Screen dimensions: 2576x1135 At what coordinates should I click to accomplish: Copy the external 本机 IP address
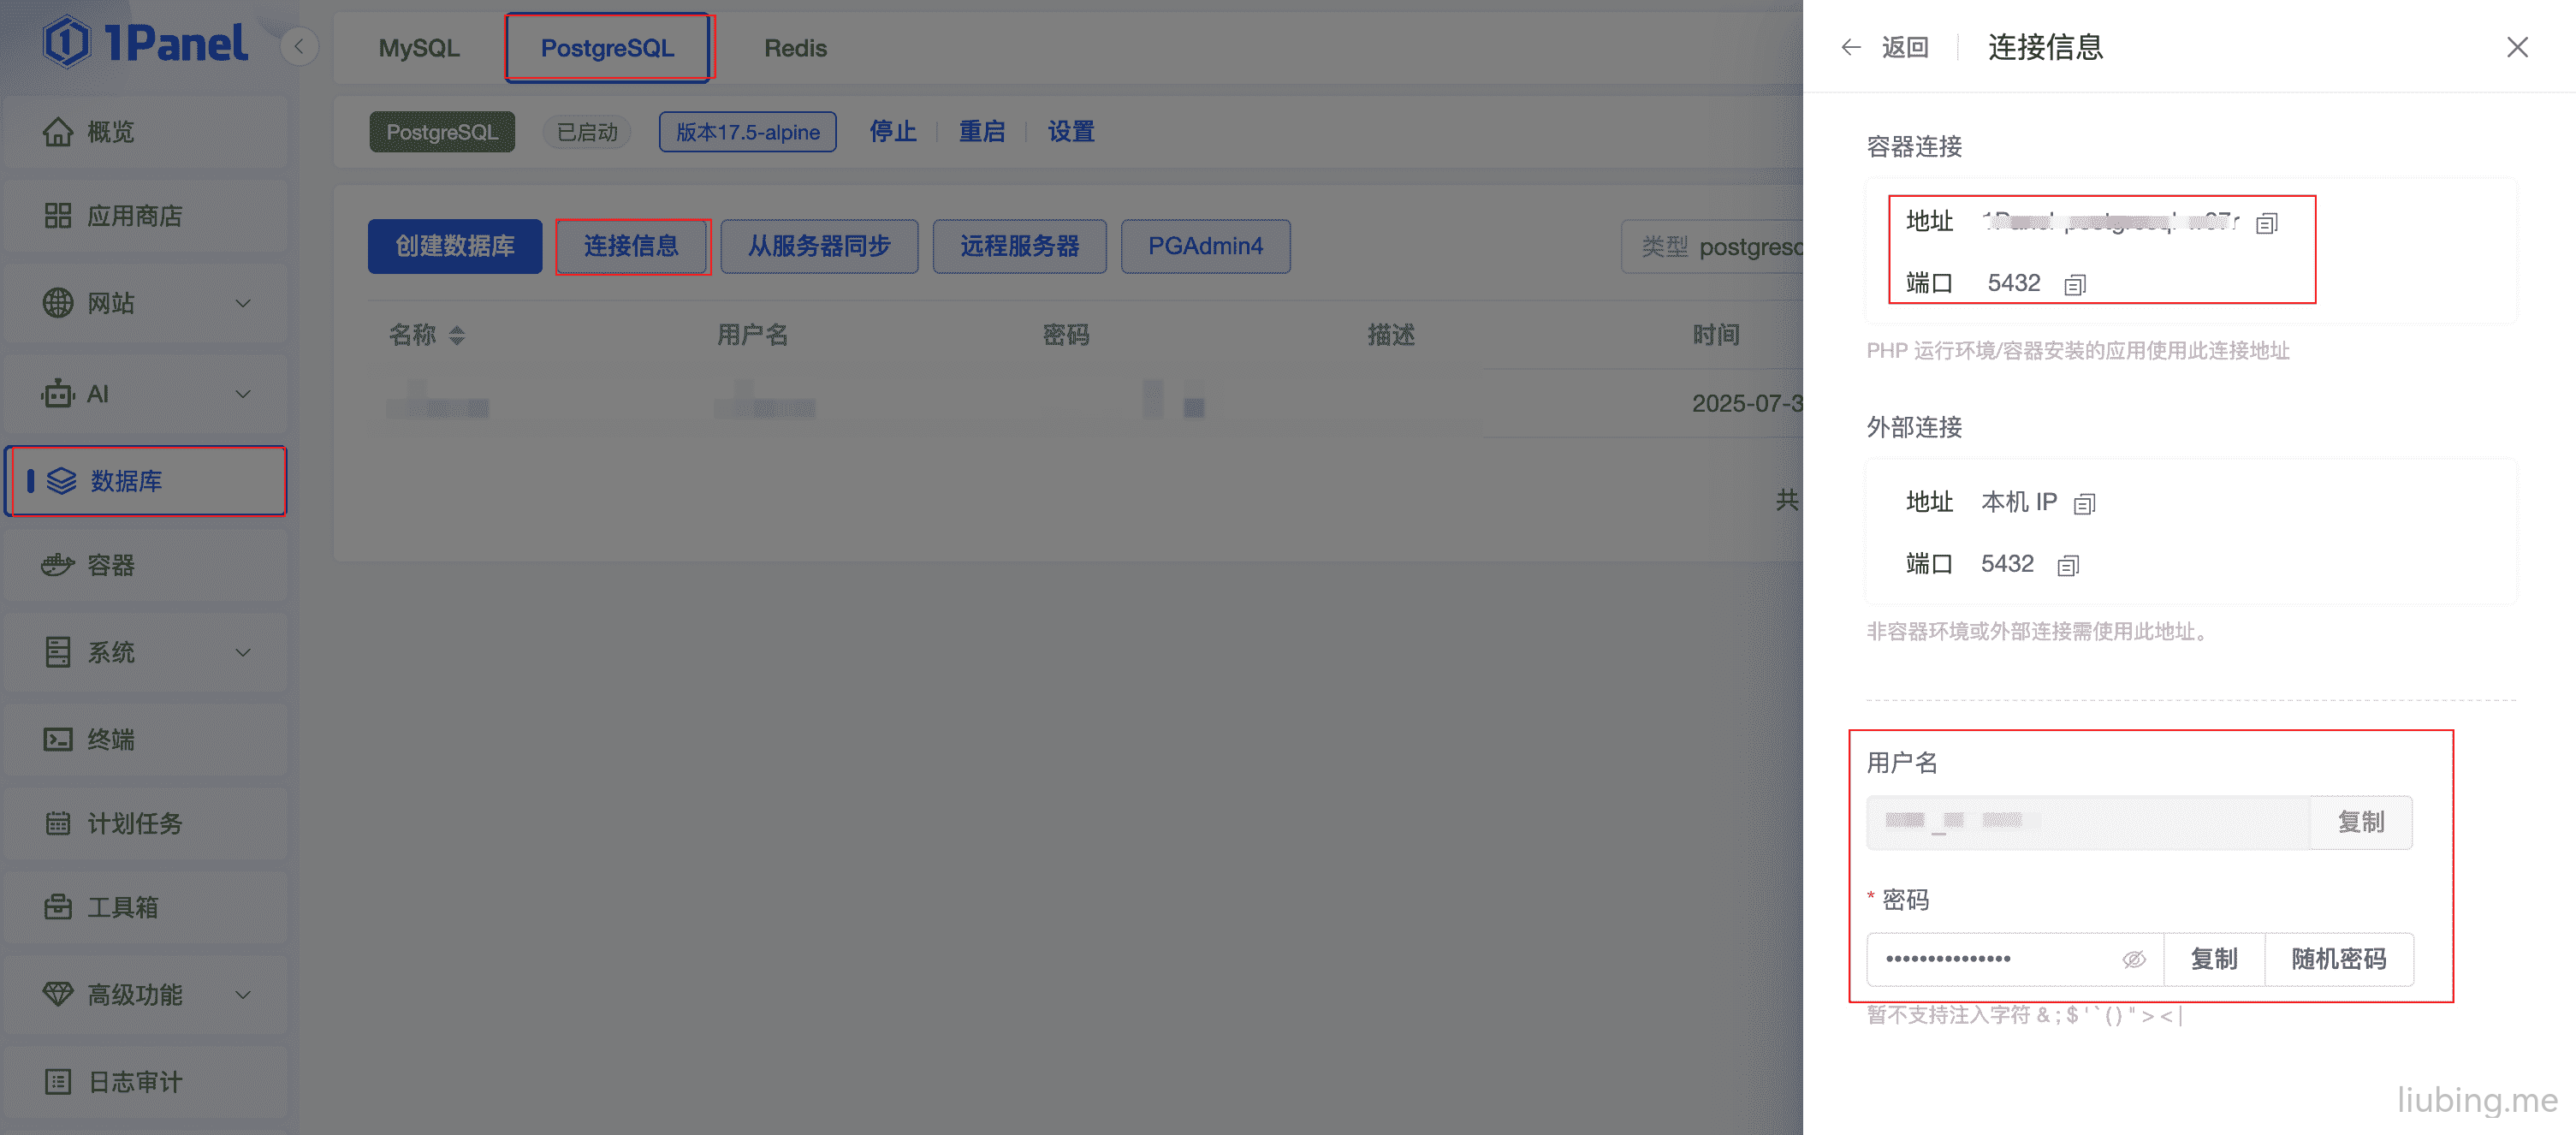tap(2083, 504)
